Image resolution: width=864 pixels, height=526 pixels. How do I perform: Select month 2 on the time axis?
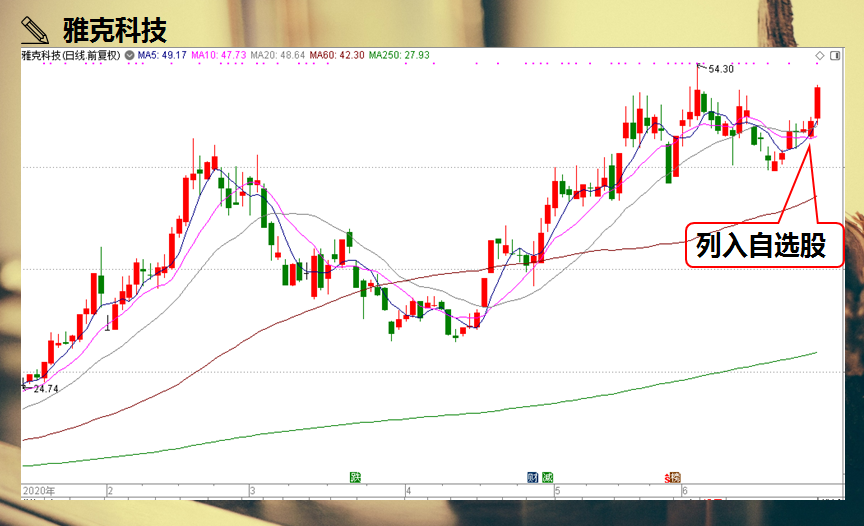110,491
